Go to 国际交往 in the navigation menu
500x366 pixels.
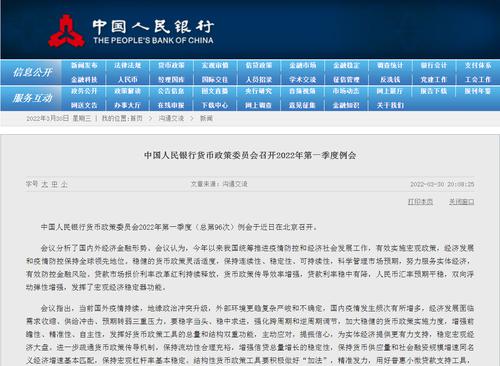click(x=215, y=79)
